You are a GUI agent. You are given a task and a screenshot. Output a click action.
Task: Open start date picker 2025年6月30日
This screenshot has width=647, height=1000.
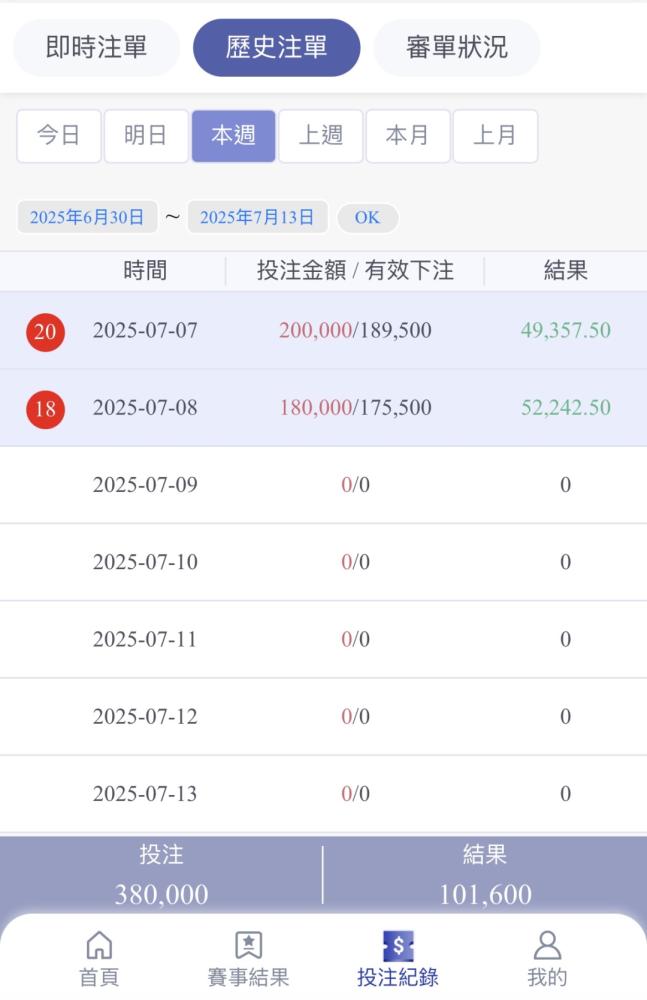[x=87, y=217]
